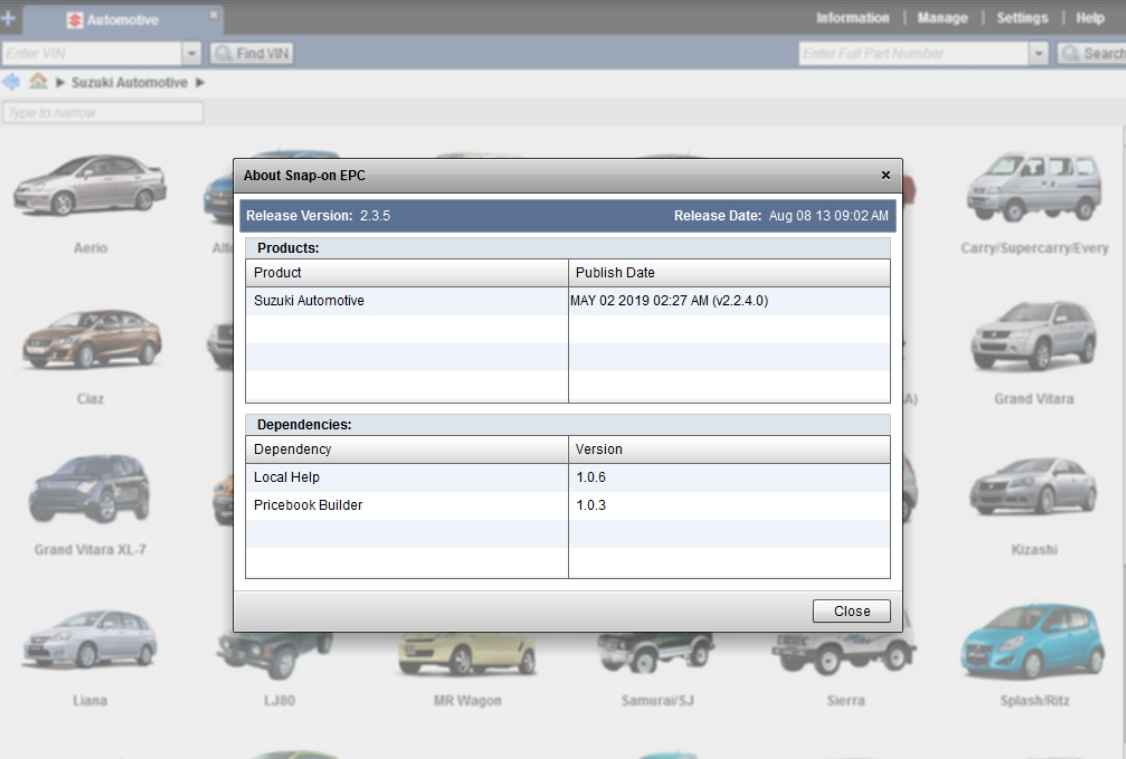Click the Dependency column header
The image size is (1126, 759).
tap(406, 450)
